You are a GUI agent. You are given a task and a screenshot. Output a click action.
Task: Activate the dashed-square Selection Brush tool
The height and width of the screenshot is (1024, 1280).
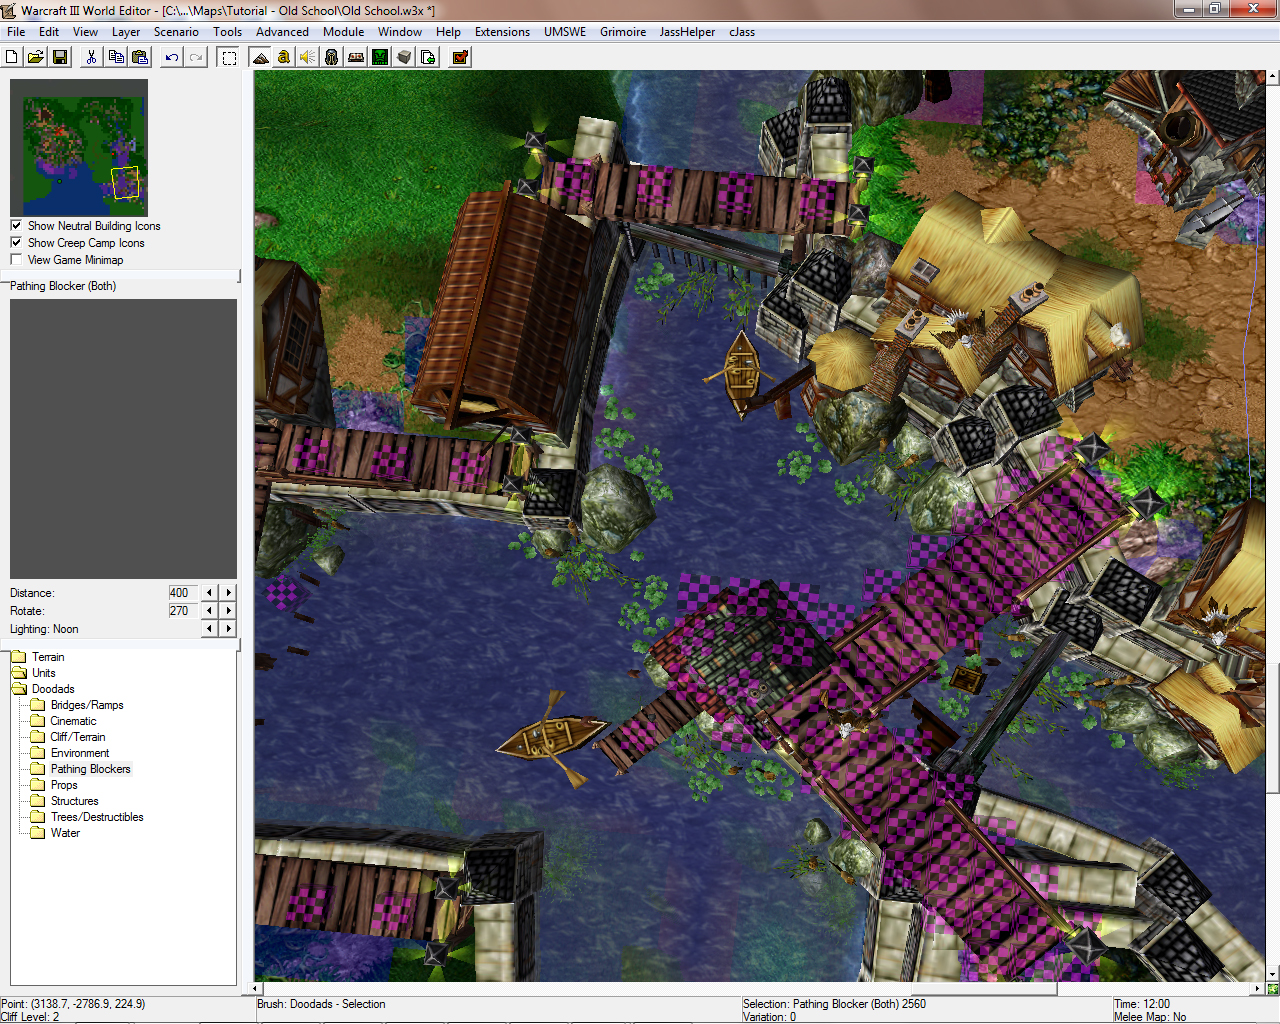pos(229,57)
